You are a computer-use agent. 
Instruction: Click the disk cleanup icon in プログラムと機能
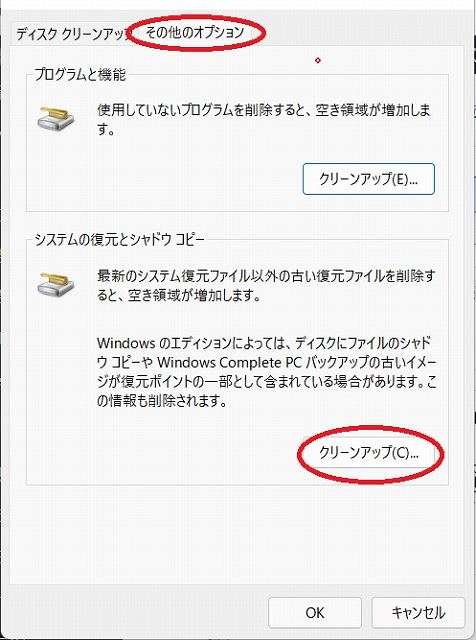coord(56,117)
